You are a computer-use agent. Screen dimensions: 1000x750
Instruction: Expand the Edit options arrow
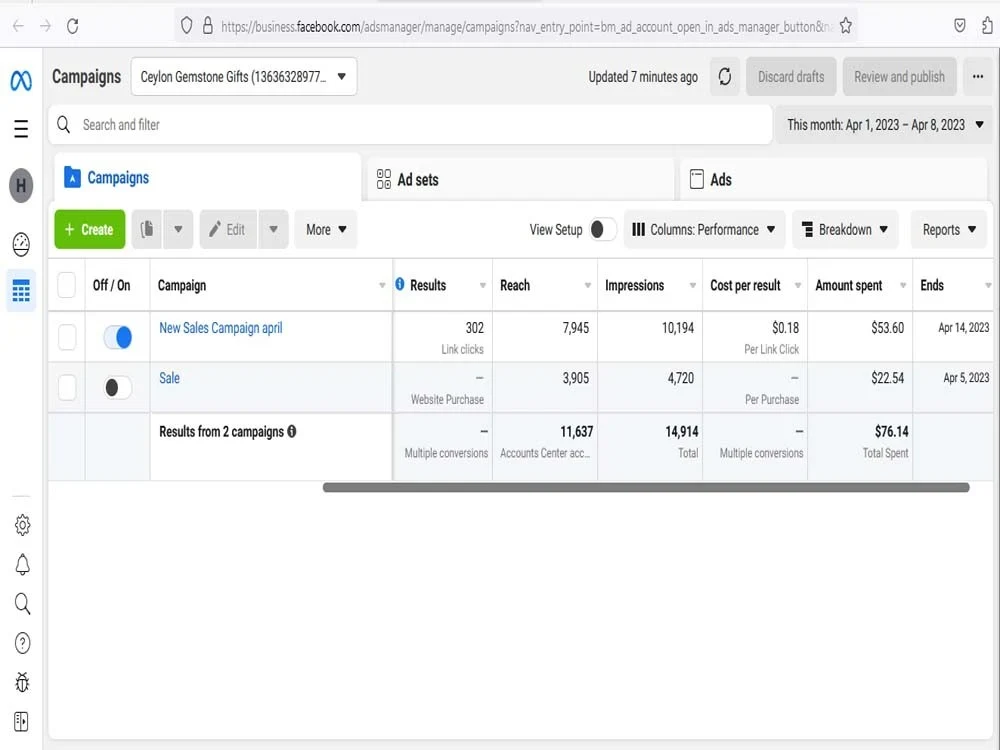273,229
